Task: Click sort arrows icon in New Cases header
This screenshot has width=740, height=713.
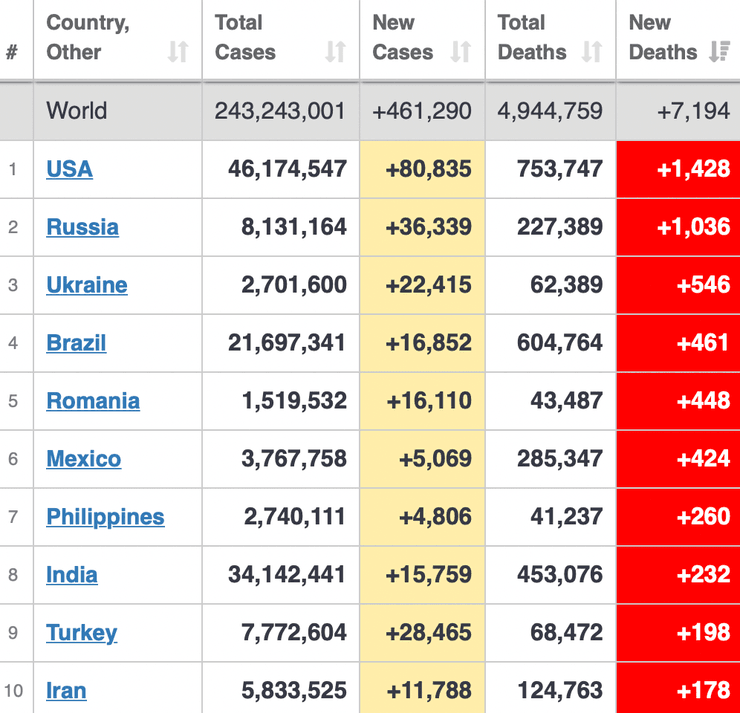Action: coord(460,52)
